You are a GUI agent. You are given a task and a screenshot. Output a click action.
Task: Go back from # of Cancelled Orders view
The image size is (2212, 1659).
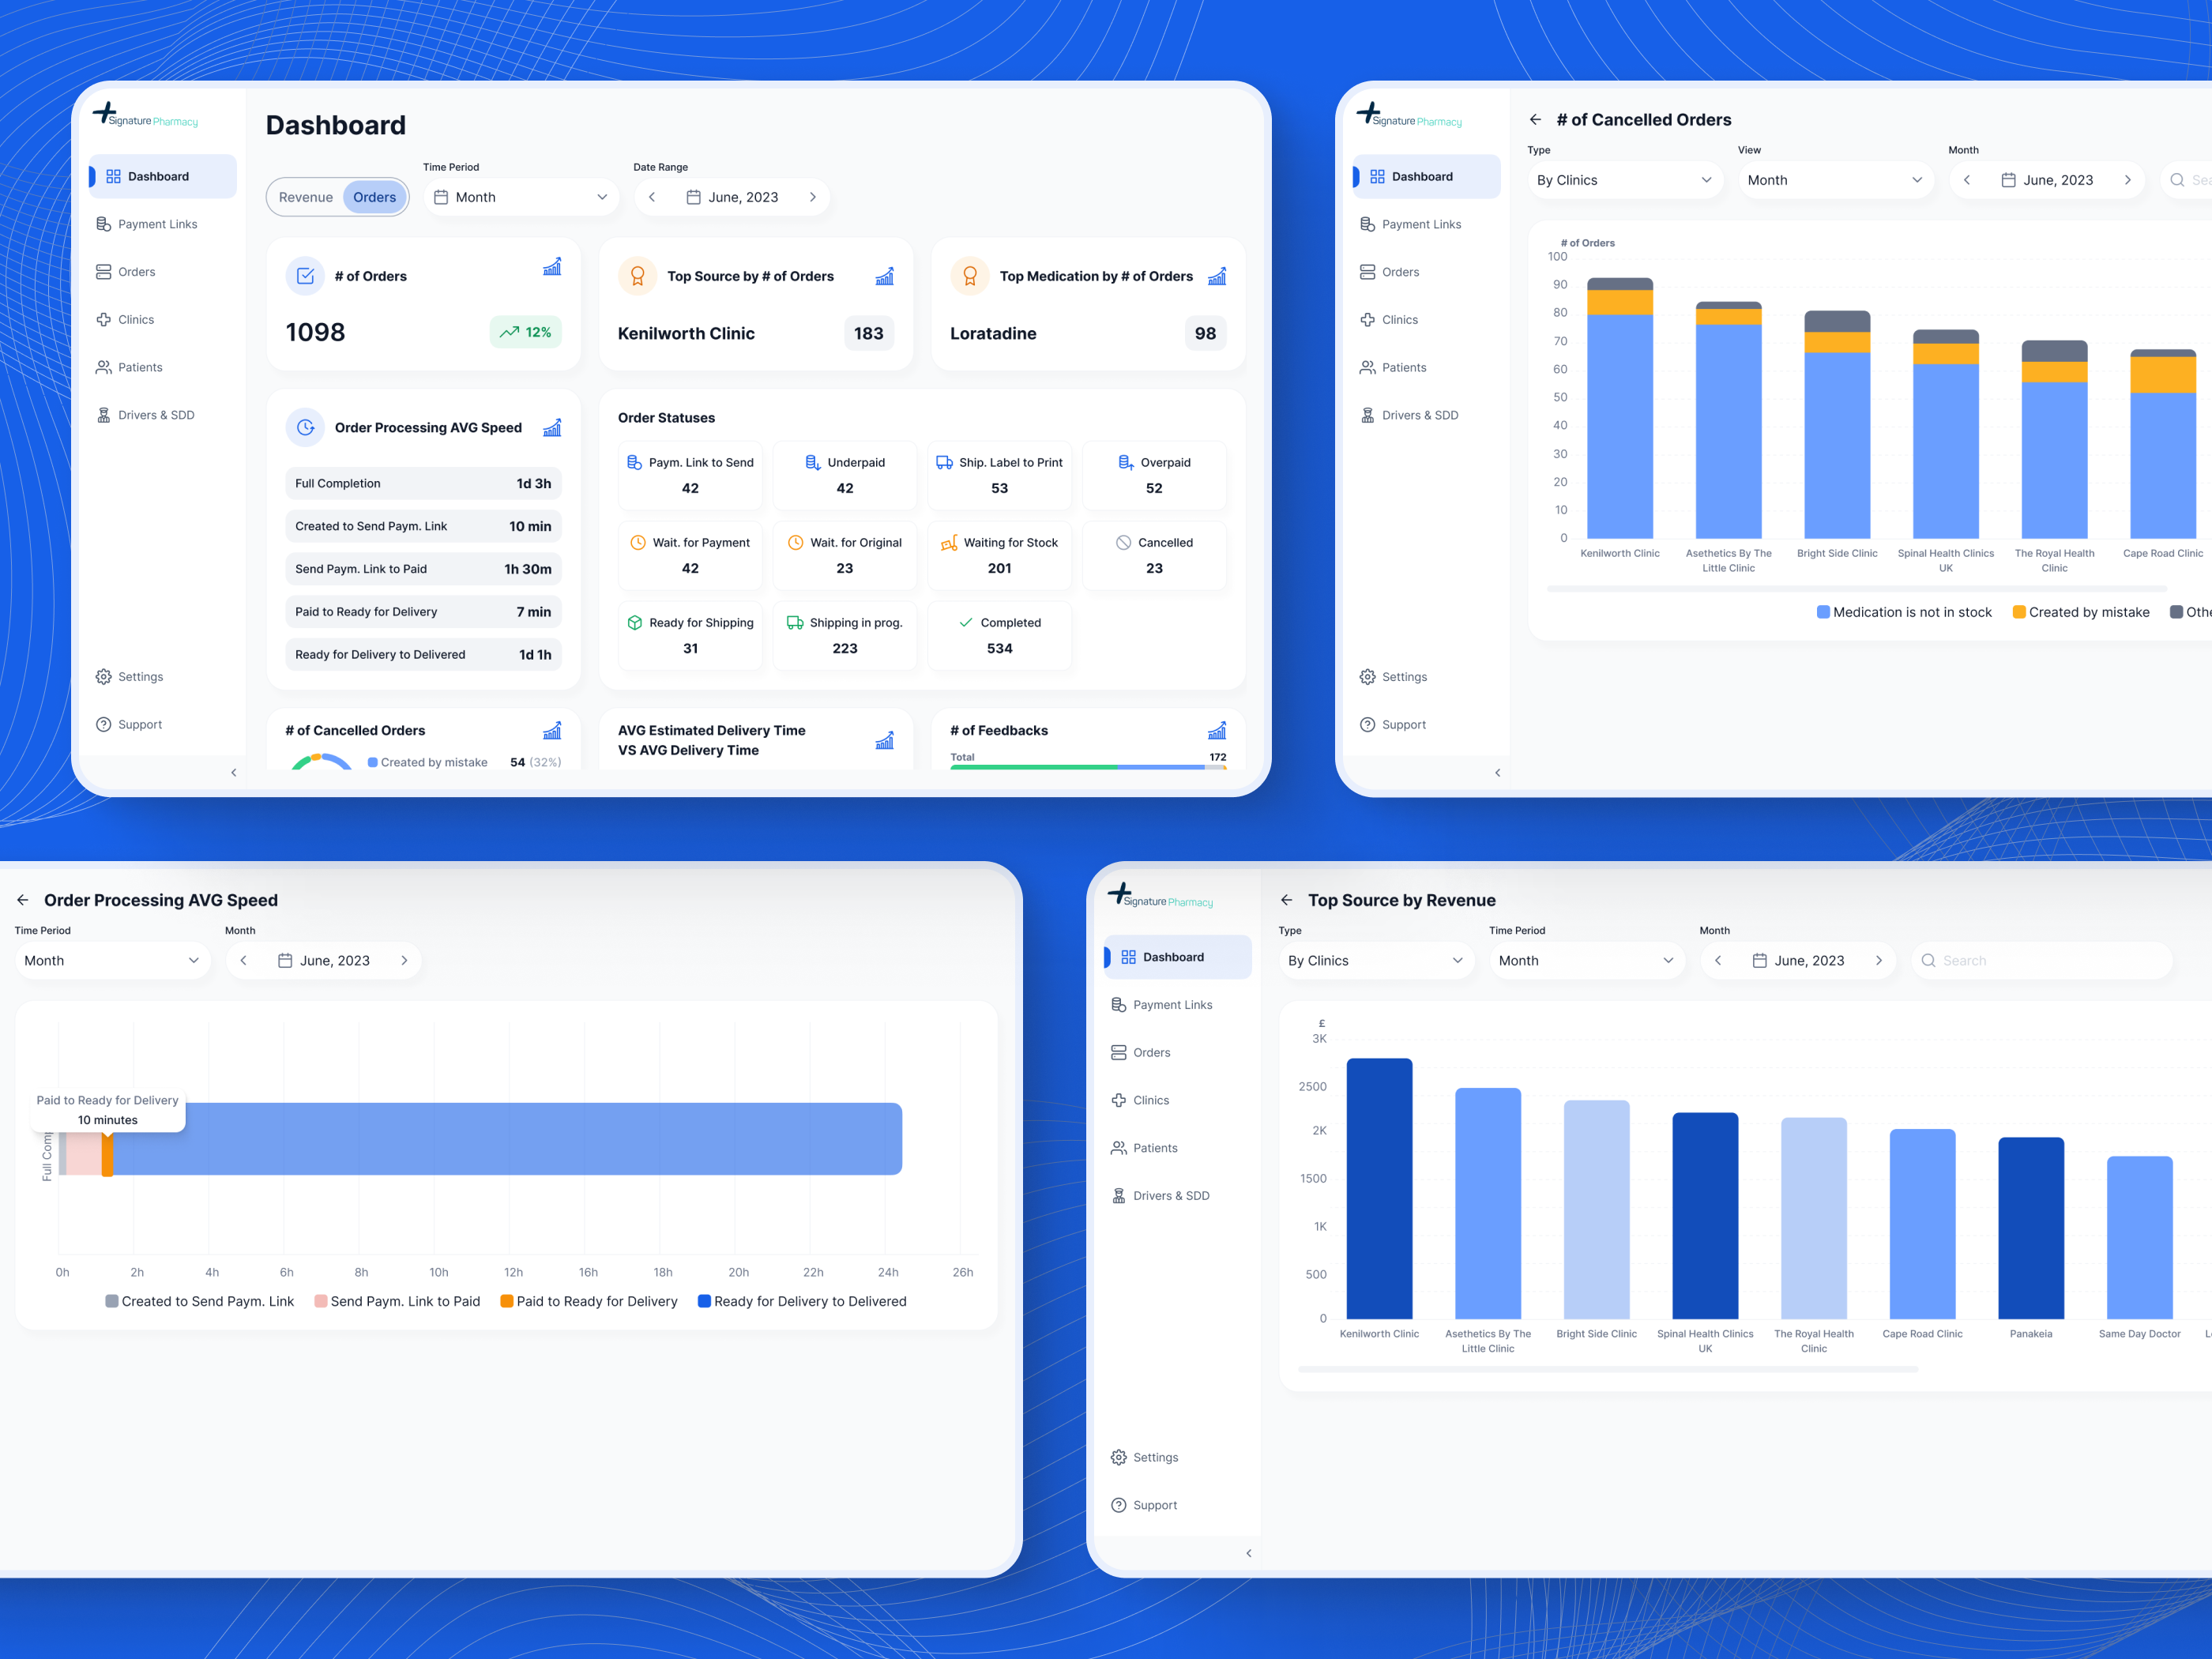1536,119
